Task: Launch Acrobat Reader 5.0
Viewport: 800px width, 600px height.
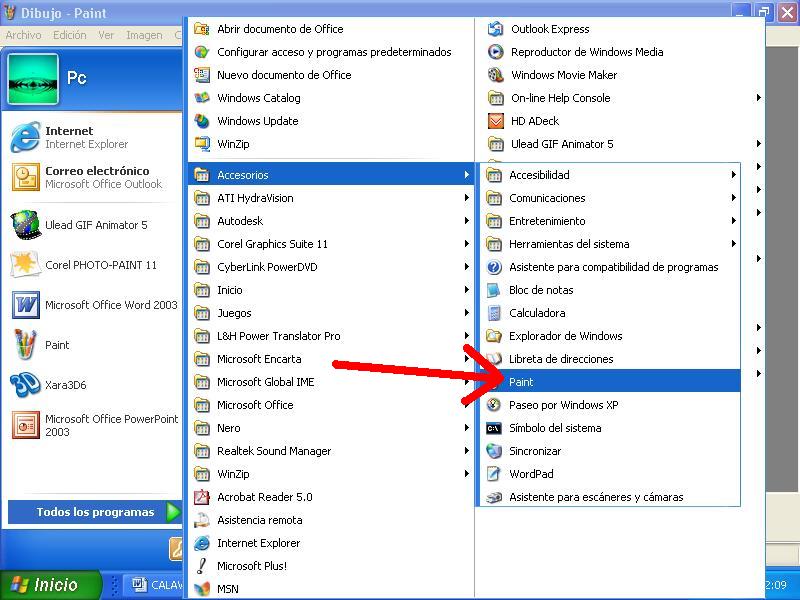Action: (331, 496)
